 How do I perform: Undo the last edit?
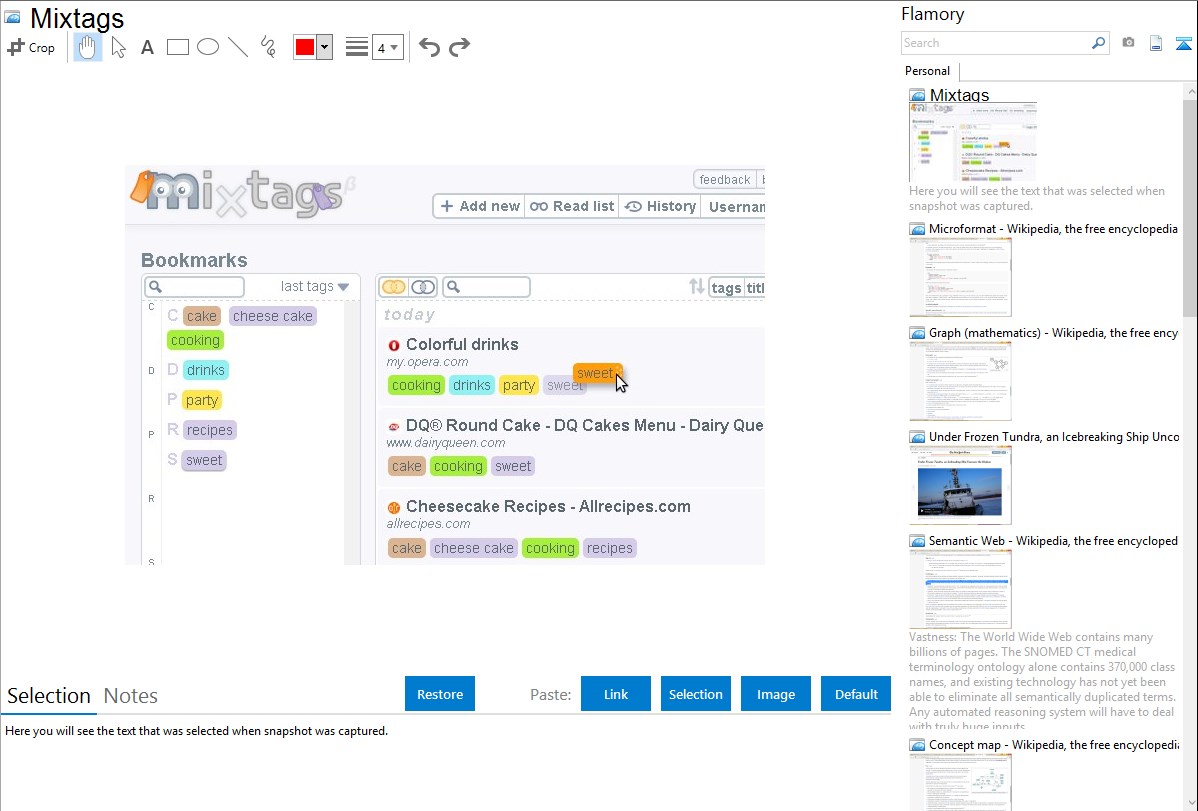[429, 47]
